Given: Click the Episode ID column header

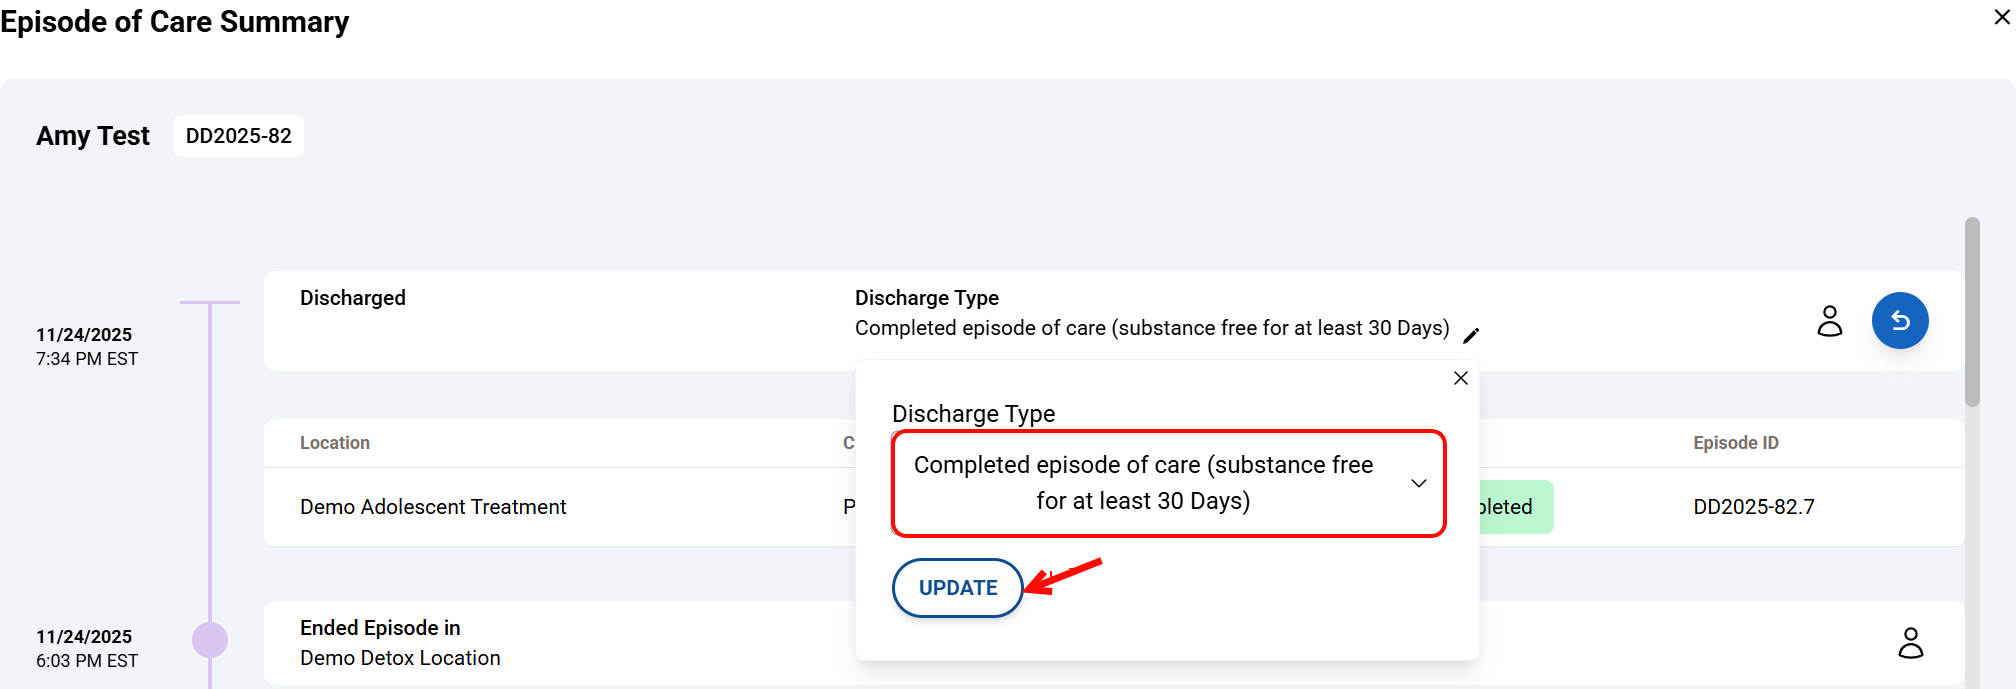Looking at the screenshot, I should tap(1735, 443).
